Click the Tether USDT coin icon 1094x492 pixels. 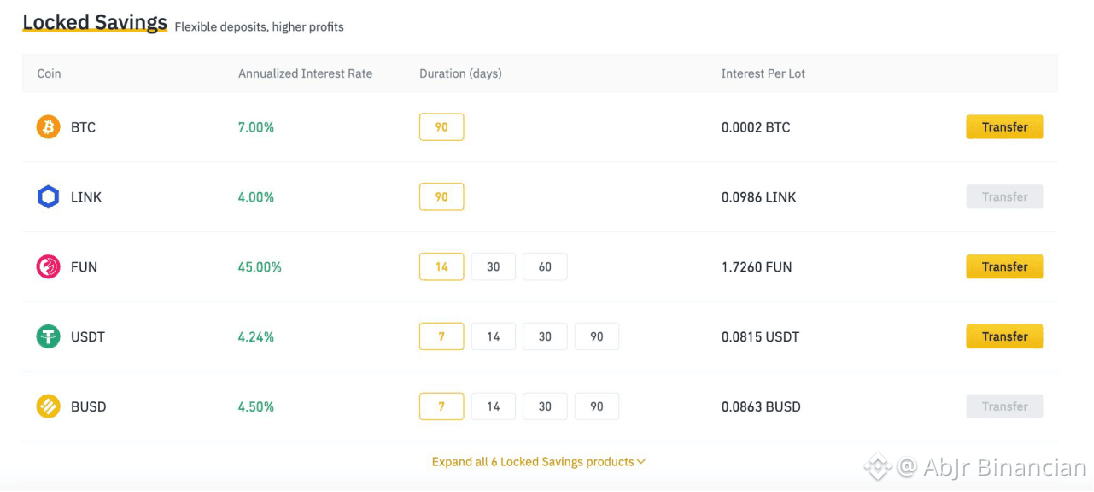(x=48, y=337)
